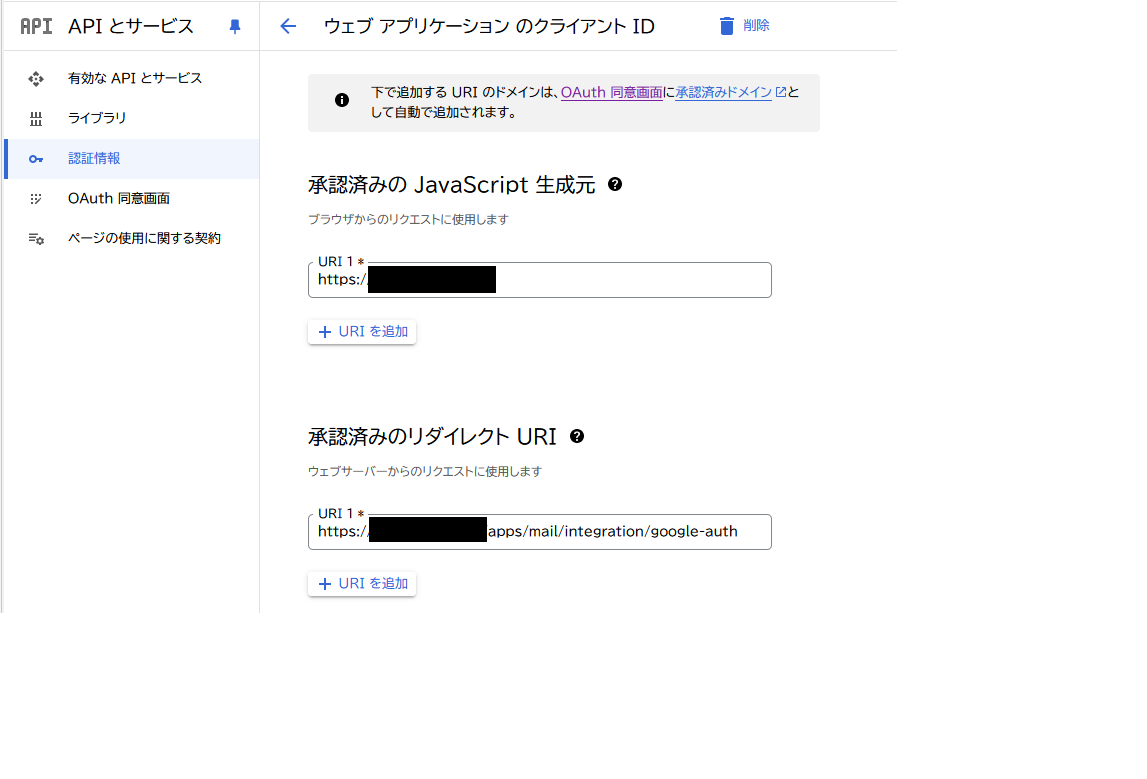Open help for 承認済みの JavaScript 生成元

coord(615,184)
